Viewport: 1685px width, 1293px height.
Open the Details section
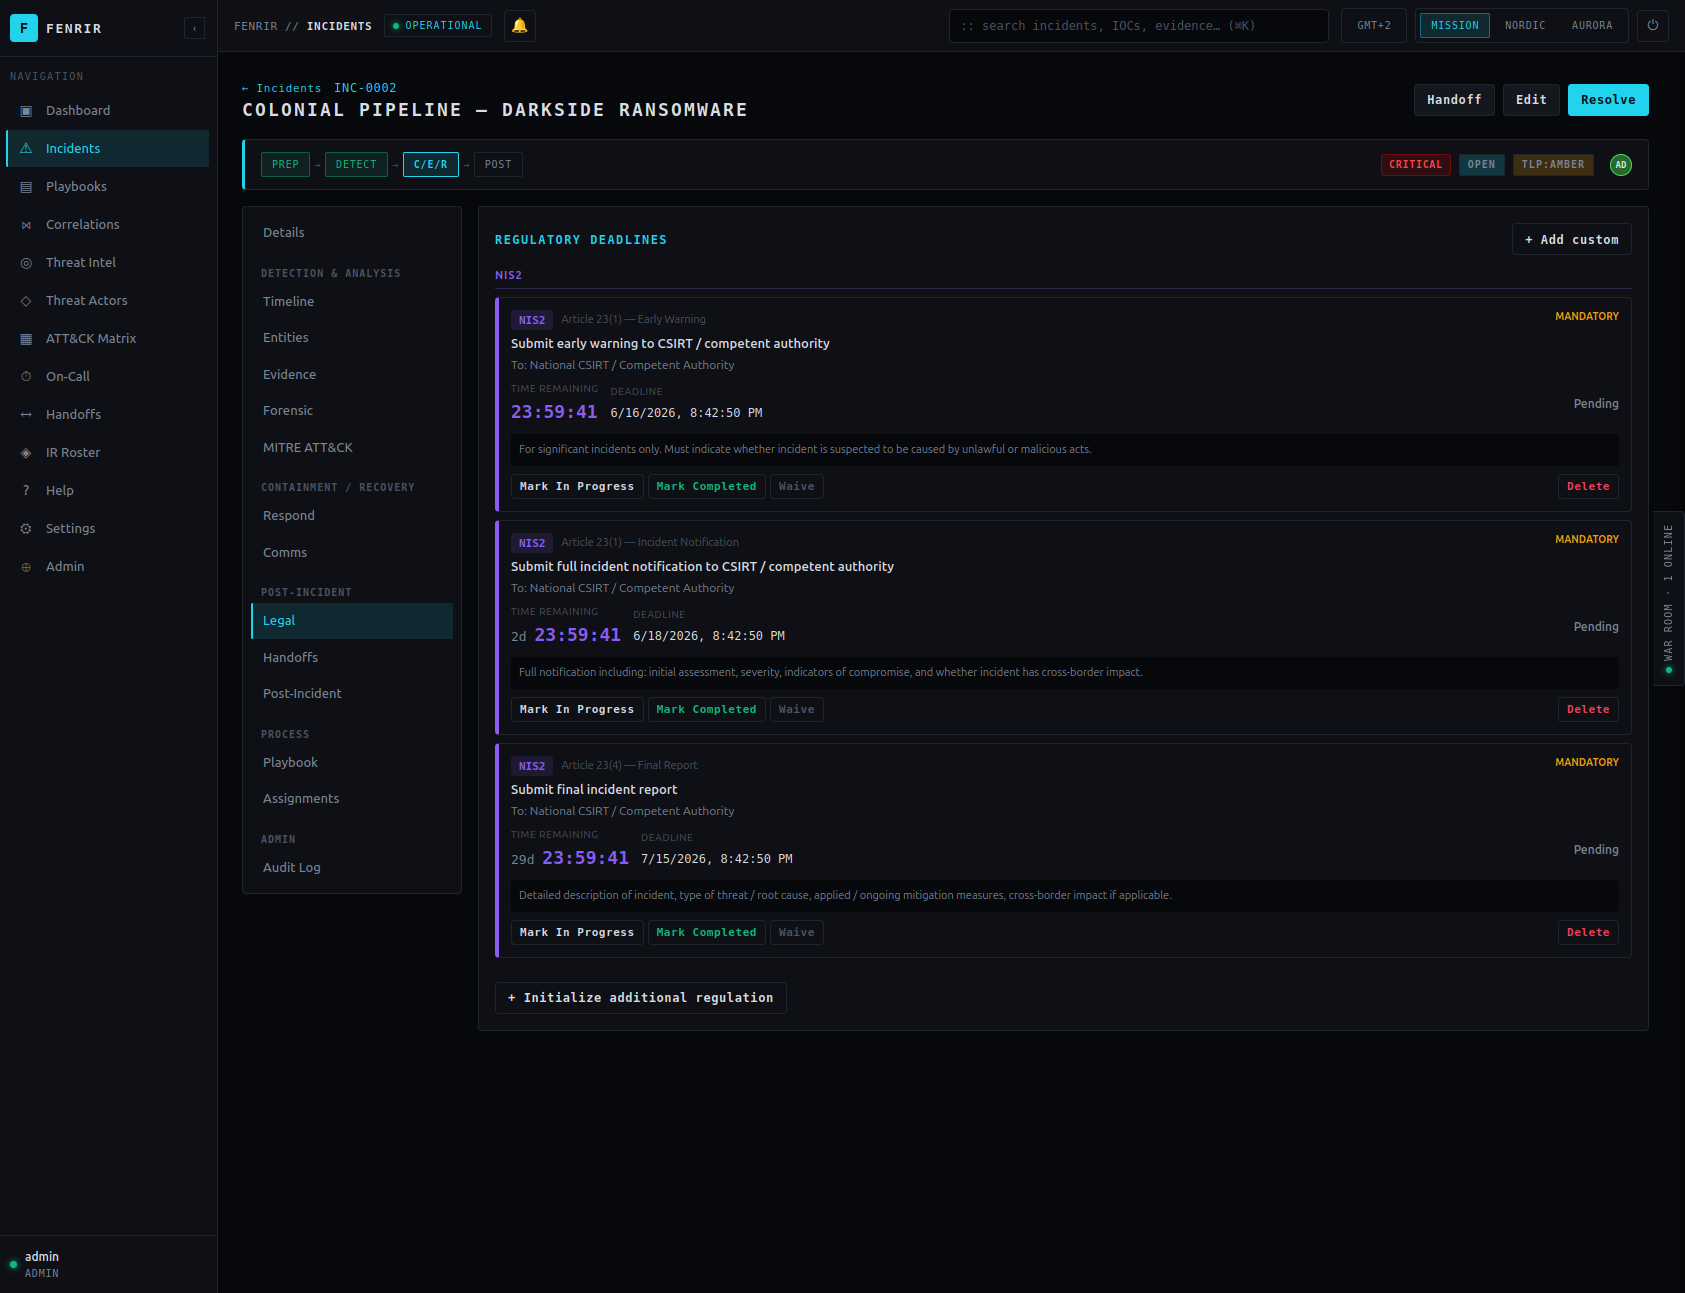[352, 233]
